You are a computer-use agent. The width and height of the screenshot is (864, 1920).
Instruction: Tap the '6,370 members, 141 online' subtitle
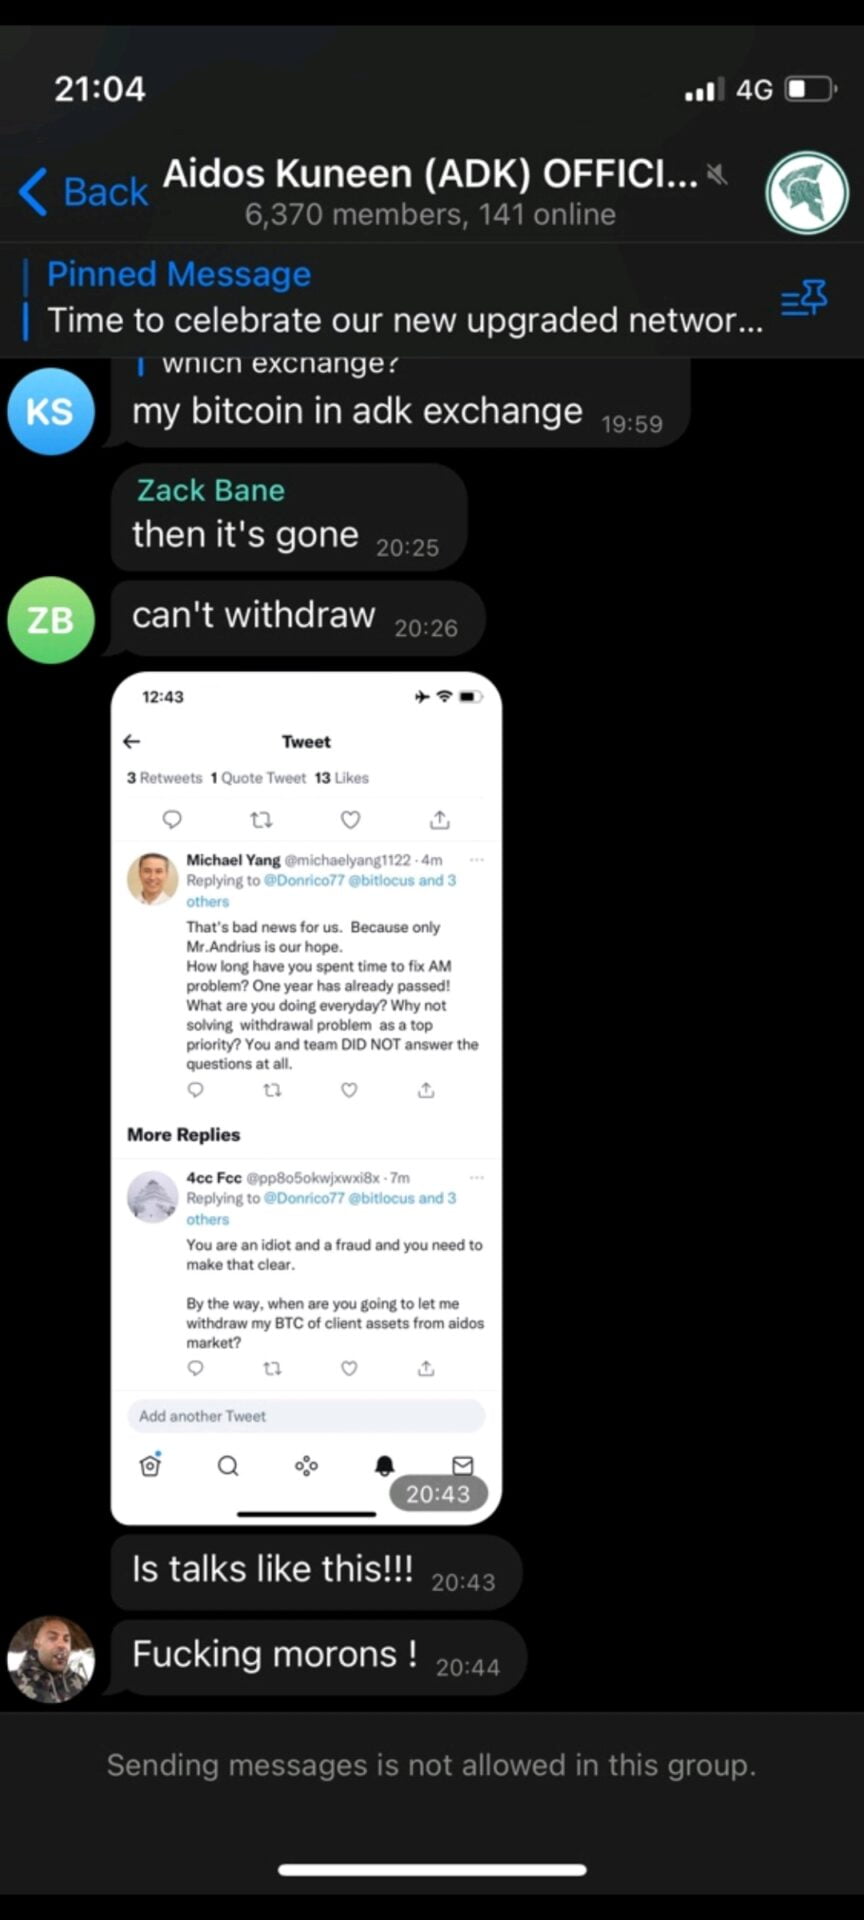(x=430, y=214)
